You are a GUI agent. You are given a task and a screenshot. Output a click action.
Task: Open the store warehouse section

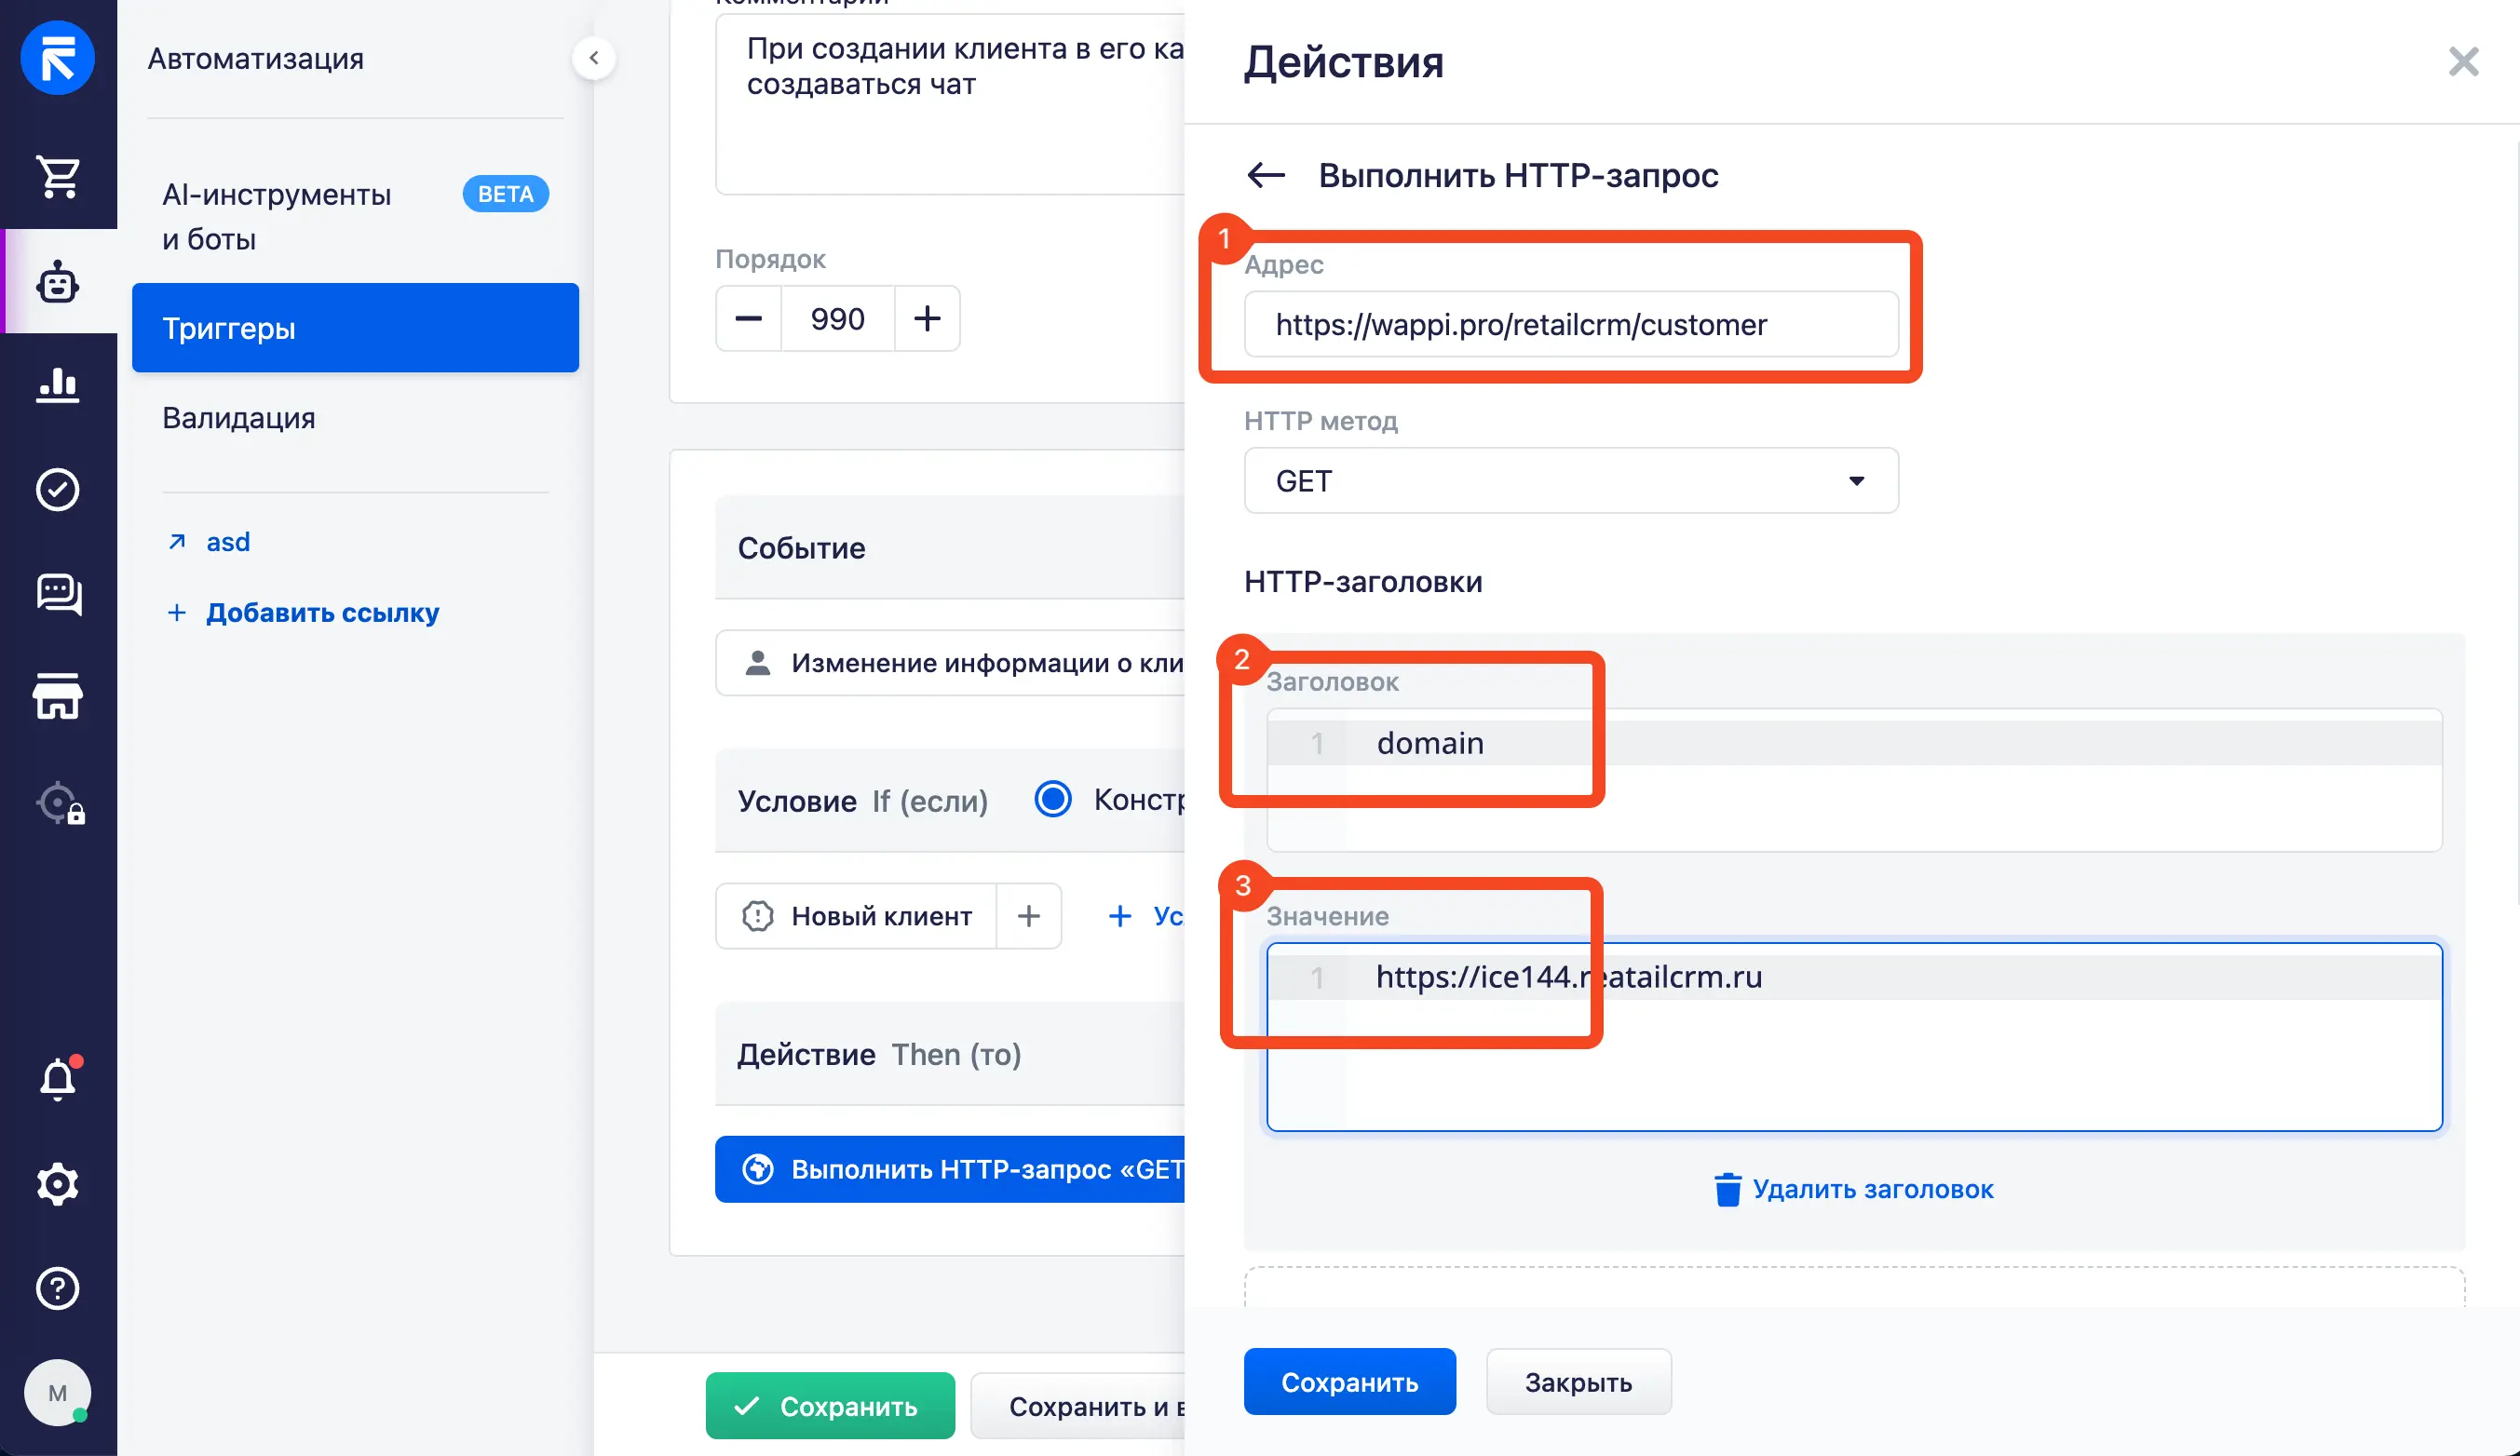click(x=58, y=696)
